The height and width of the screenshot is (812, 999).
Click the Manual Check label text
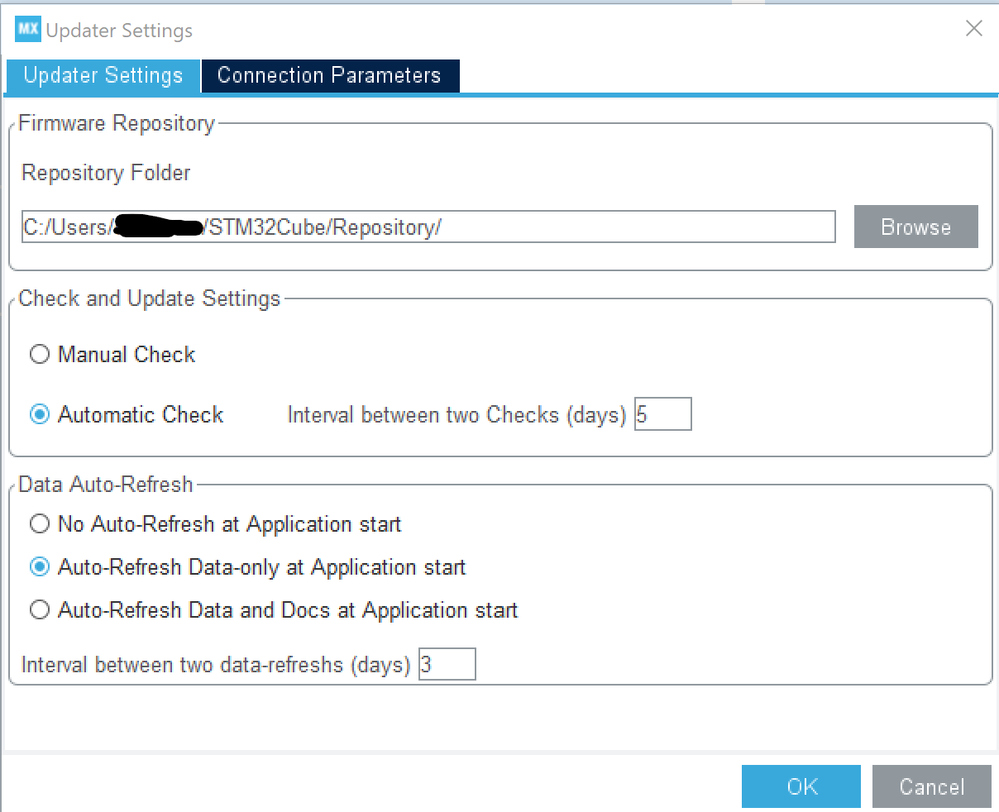[x=127, y=355]
